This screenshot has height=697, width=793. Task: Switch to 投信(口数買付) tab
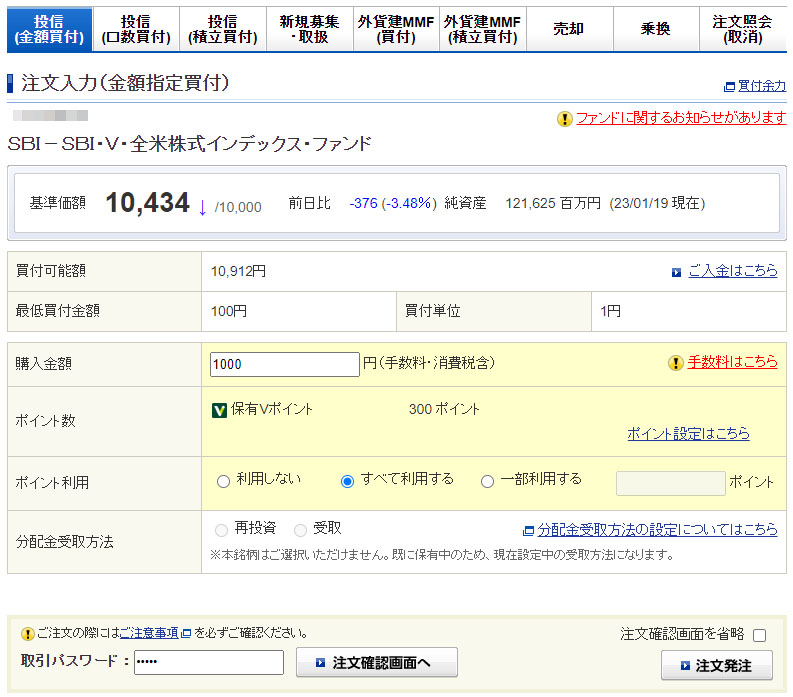click(x=135, y=30)
